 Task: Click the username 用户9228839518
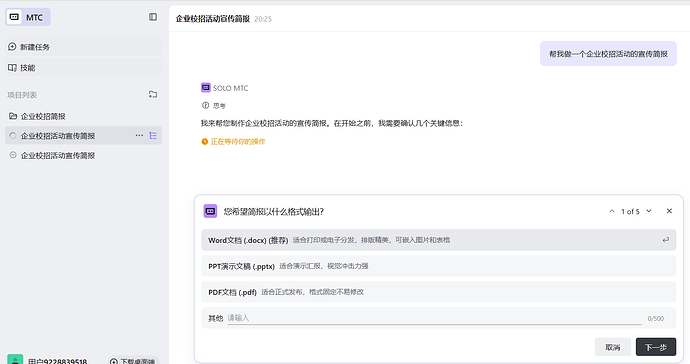click(57, 361)
